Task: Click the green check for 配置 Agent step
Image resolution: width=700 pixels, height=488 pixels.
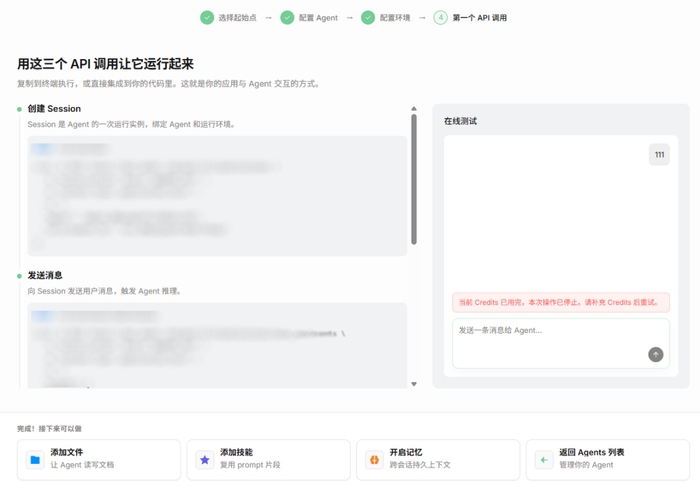Action: click(287, 18)
